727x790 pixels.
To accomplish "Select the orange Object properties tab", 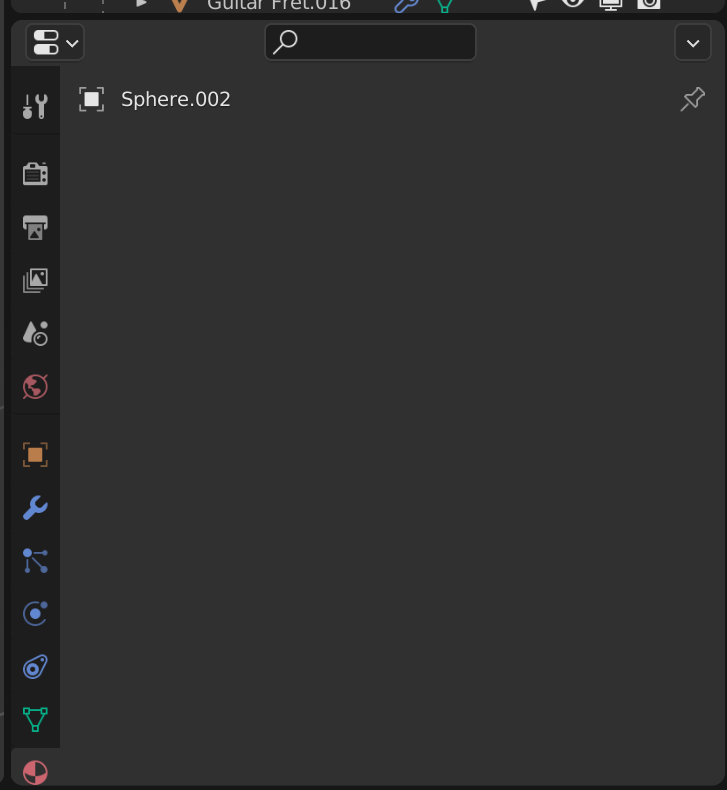I will pyautogui.click(x=35, y=454).
